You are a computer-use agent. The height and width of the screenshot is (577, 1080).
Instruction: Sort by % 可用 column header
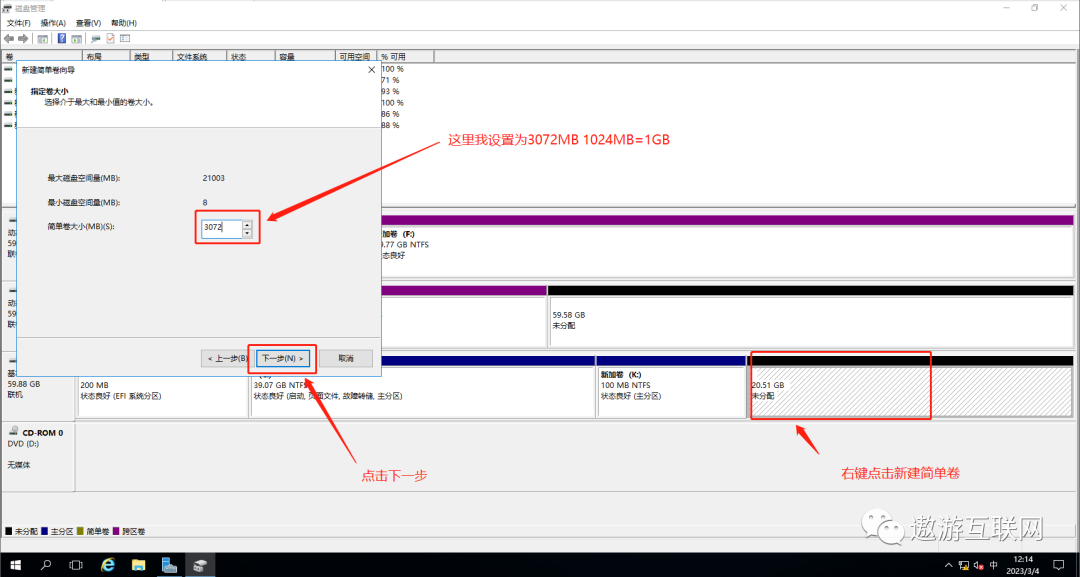point(406,56)
